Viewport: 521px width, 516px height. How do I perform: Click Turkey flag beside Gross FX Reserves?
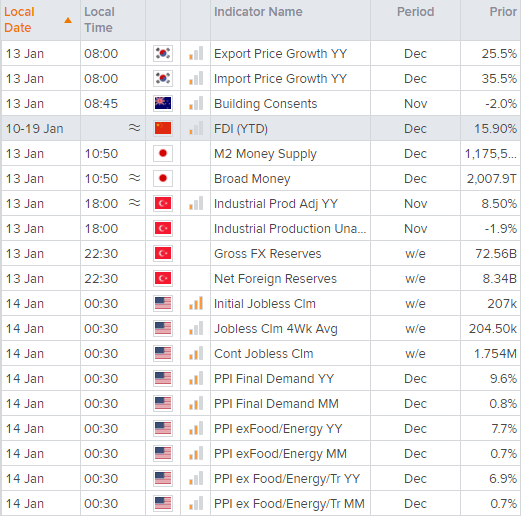163,253
